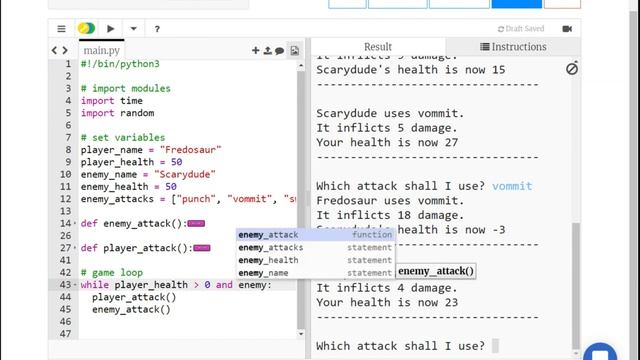This screenshot has width=640, height=360.
Task: Click the input cursor after 'Which attack shall I use?'
Action: pos(496,346)
